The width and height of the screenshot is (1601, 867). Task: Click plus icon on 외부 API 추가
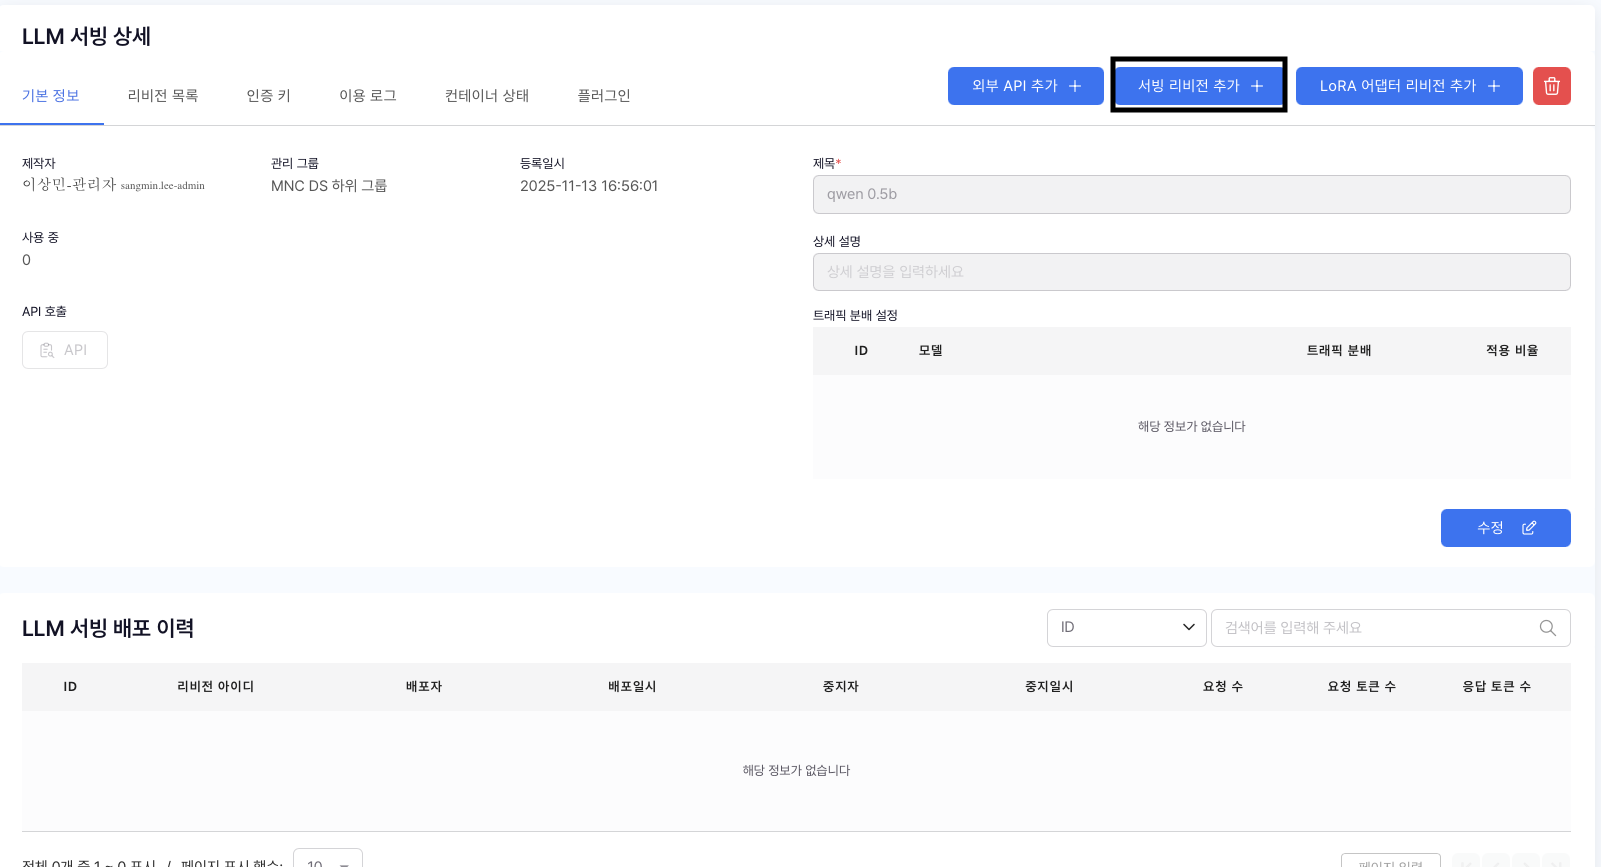click(x=1075, y=86)
